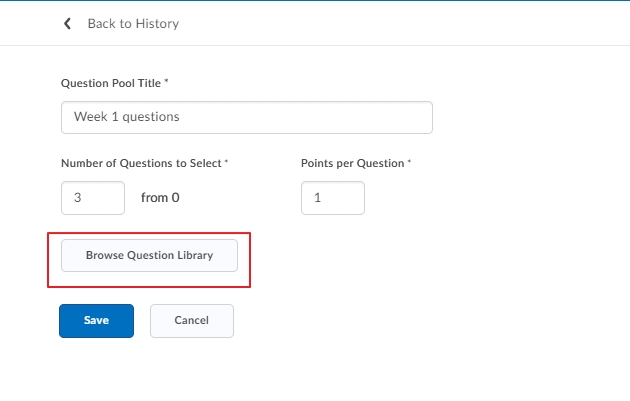The height and width of the screenshot is (401, 630).
Task: Cancel the question pool edits
Action: point(192,321)
